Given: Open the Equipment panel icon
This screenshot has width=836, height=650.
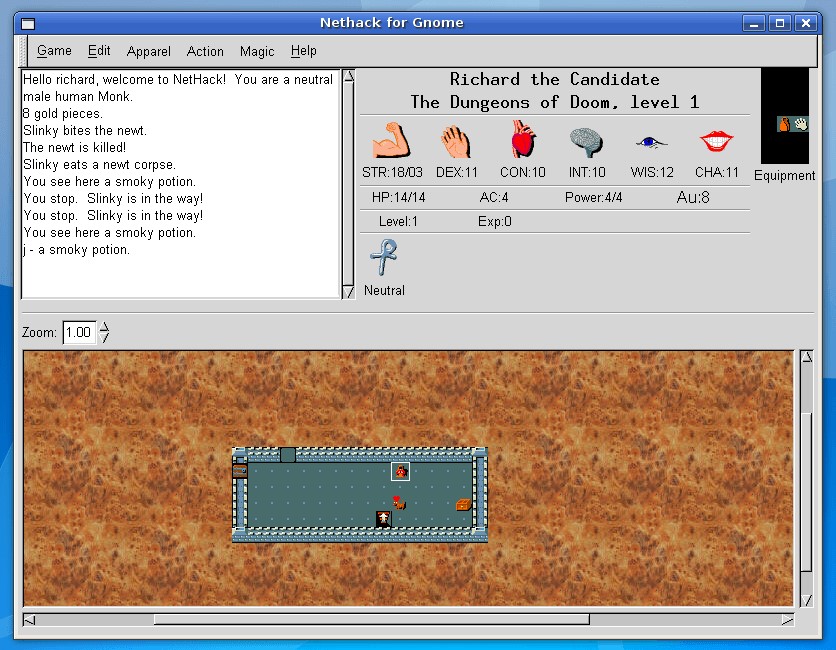Looking at the screenshot, I should [785, 125].
